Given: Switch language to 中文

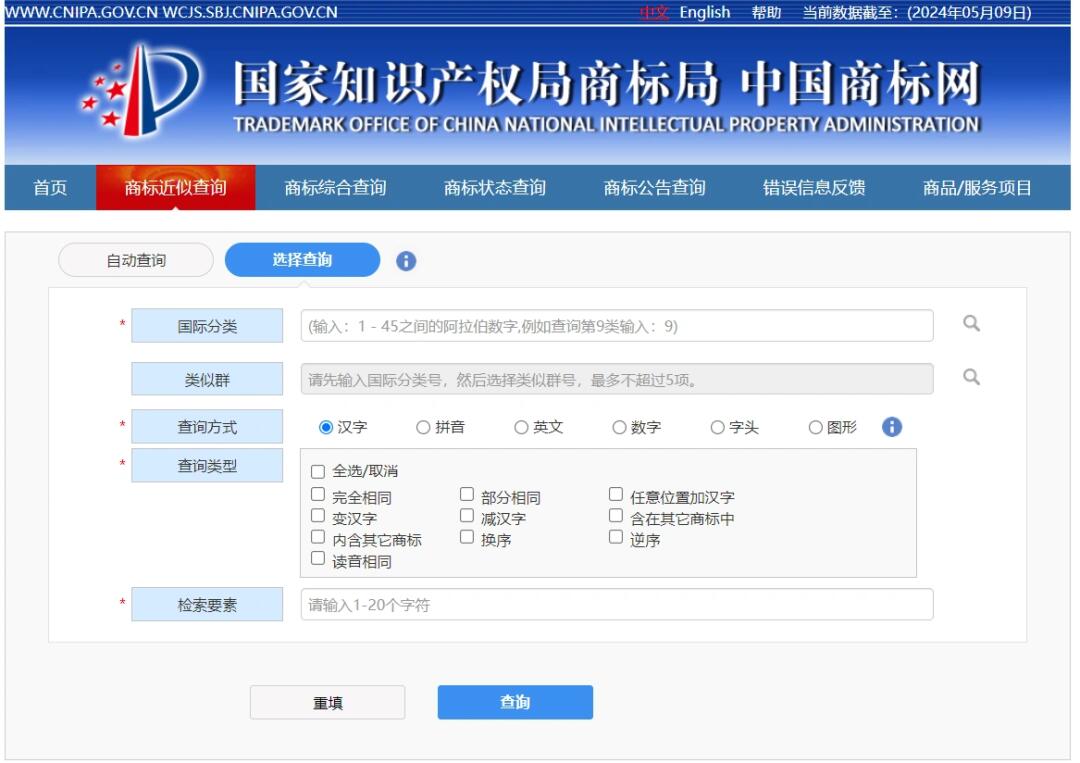Looking at the screenshot, I should coord(654,12).
